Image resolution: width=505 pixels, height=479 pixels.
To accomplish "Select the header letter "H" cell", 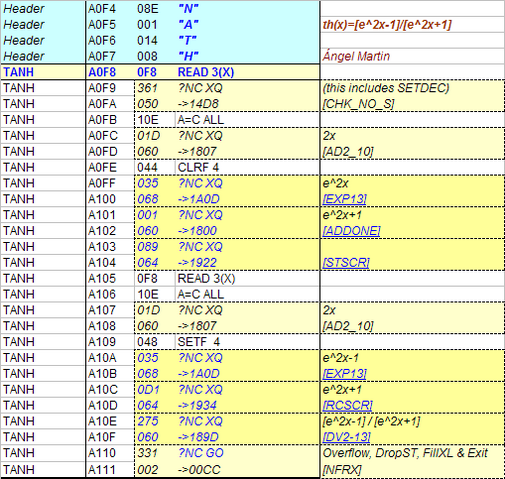I will coord(188,56).
